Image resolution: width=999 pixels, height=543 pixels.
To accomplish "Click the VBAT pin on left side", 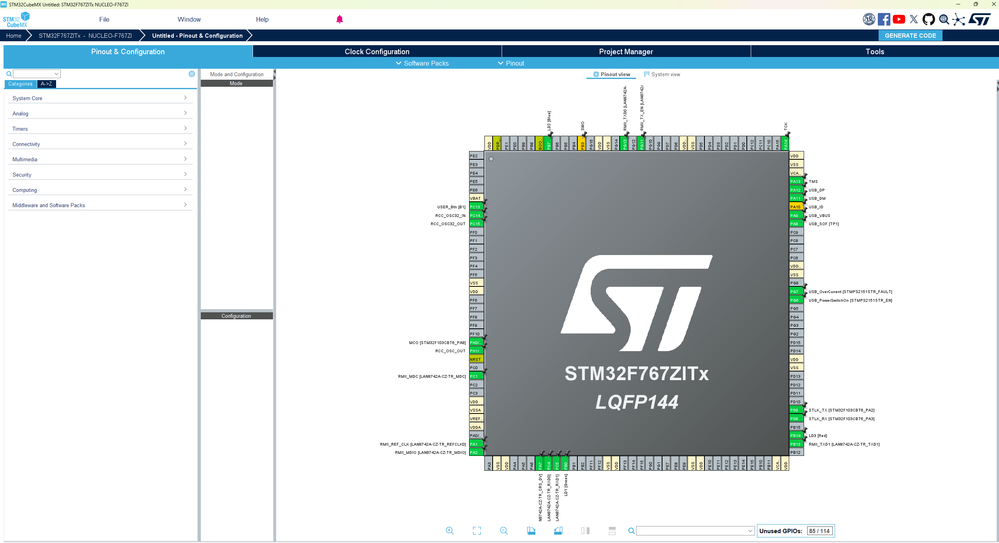I will [476, 198].
